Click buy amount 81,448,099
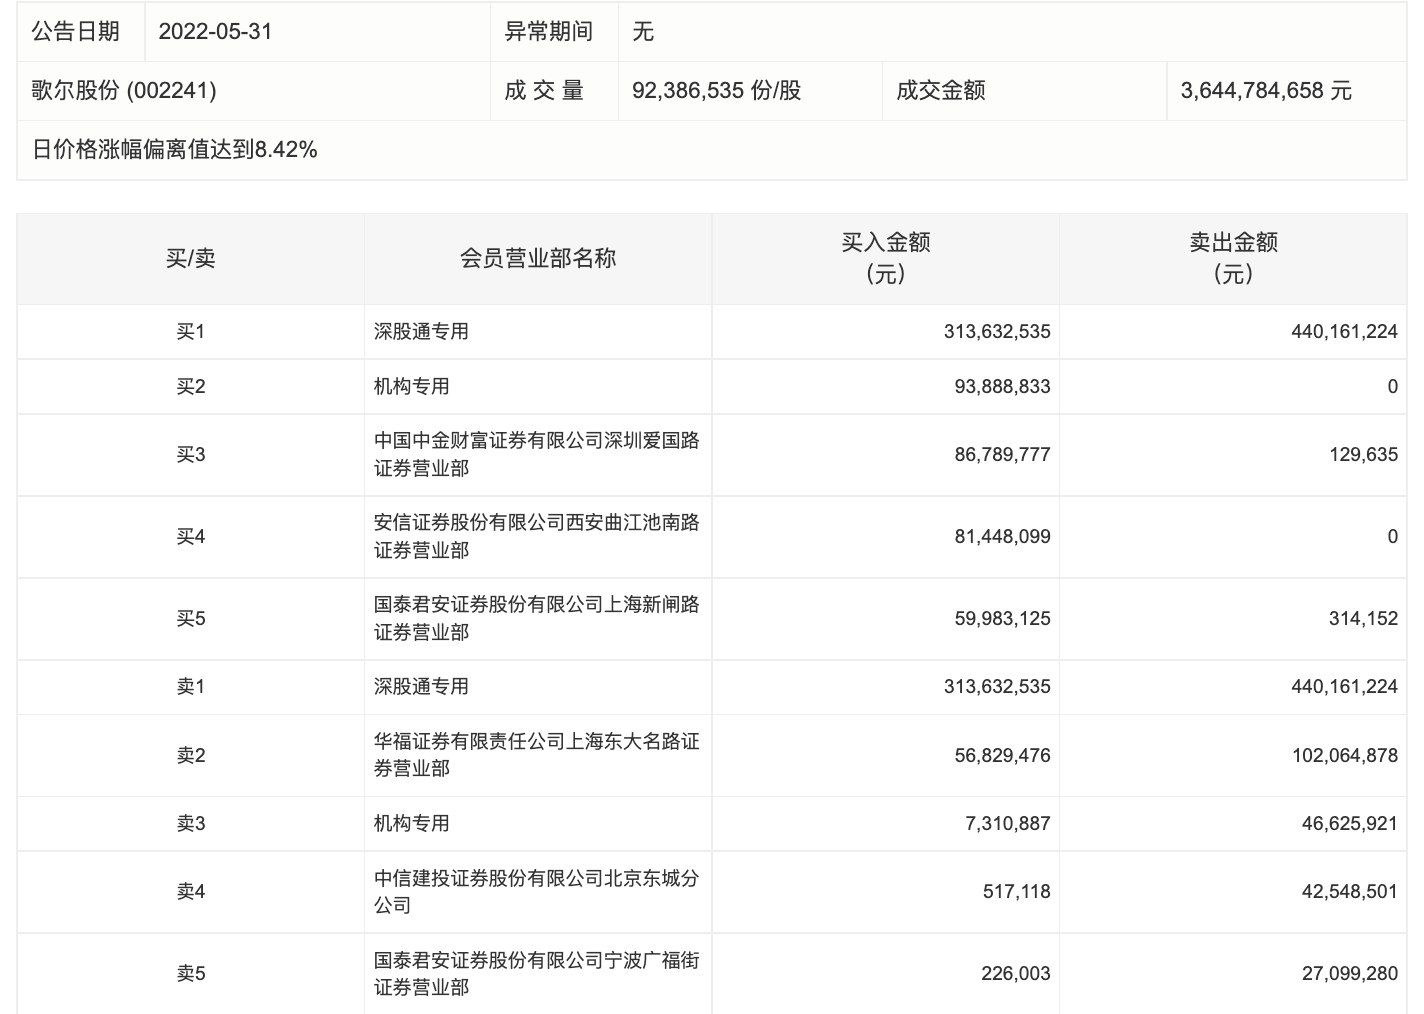 click(1002, 536)
